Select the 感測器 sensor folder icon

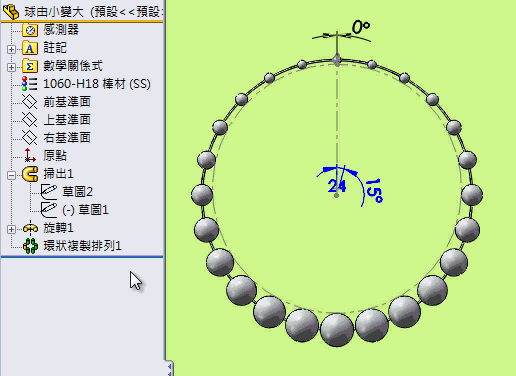[x=30, y=30]
